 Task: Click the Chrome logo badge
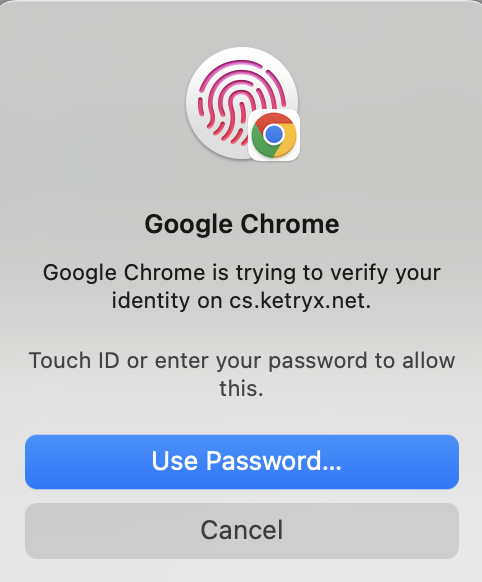click(x=274, y=135)
